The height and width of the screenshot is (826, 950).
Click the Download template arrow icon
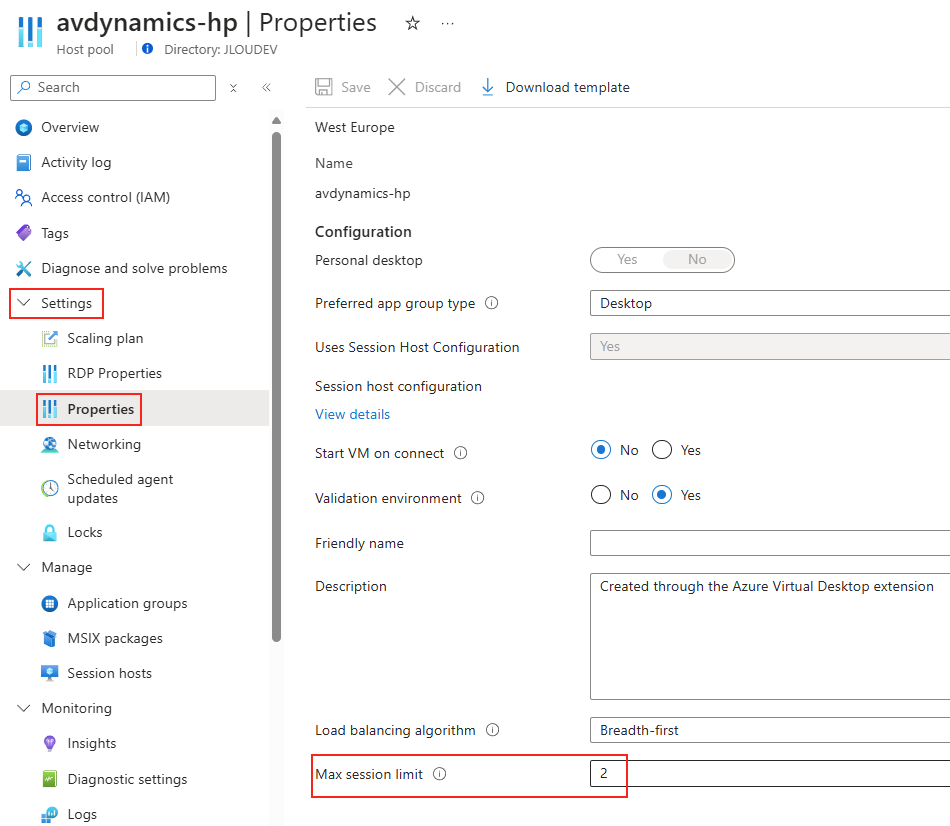(x=488, y=87)
